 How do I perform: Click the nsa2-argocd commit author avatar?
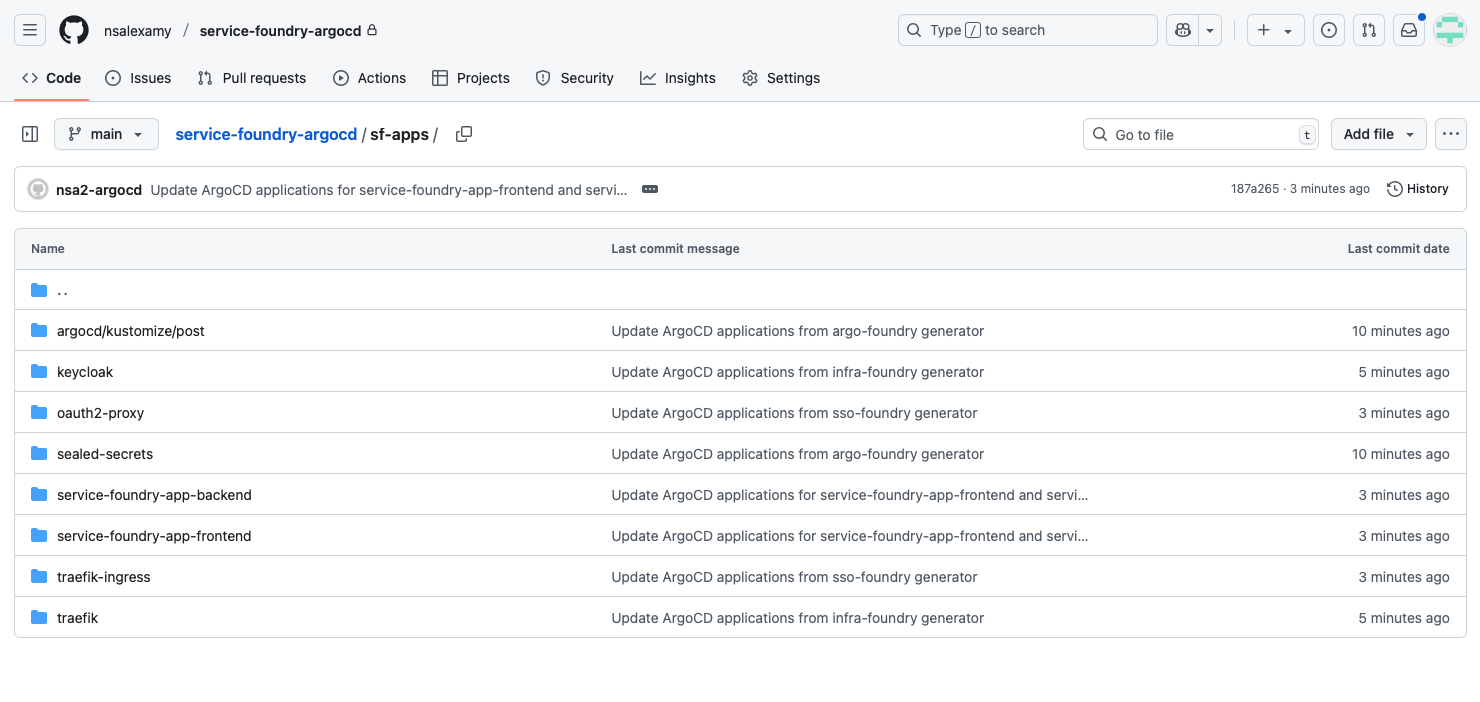[38, 189]
